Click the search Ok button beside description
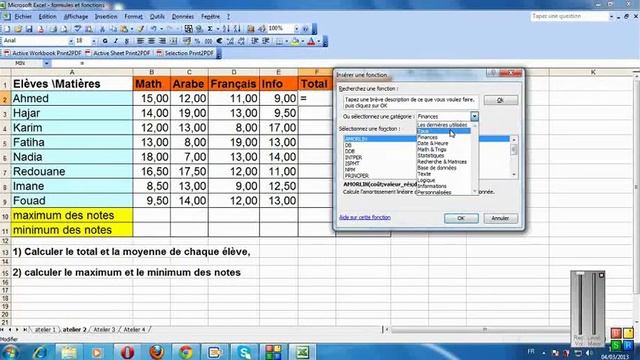 point(500,100)
